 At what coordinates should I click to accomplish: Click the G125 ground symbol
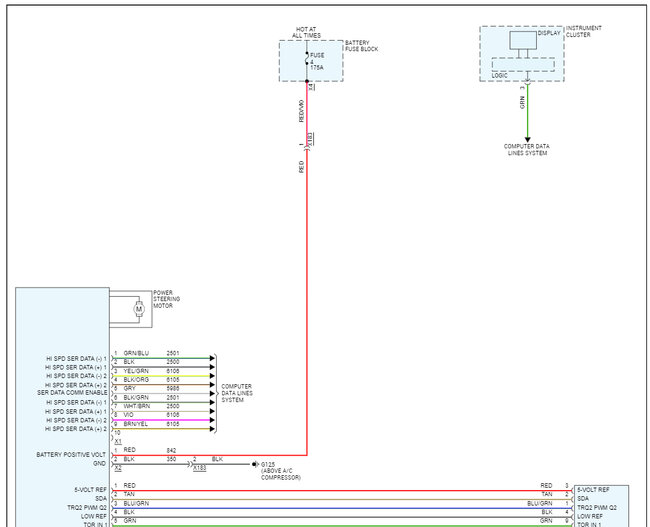coord(256,464)
